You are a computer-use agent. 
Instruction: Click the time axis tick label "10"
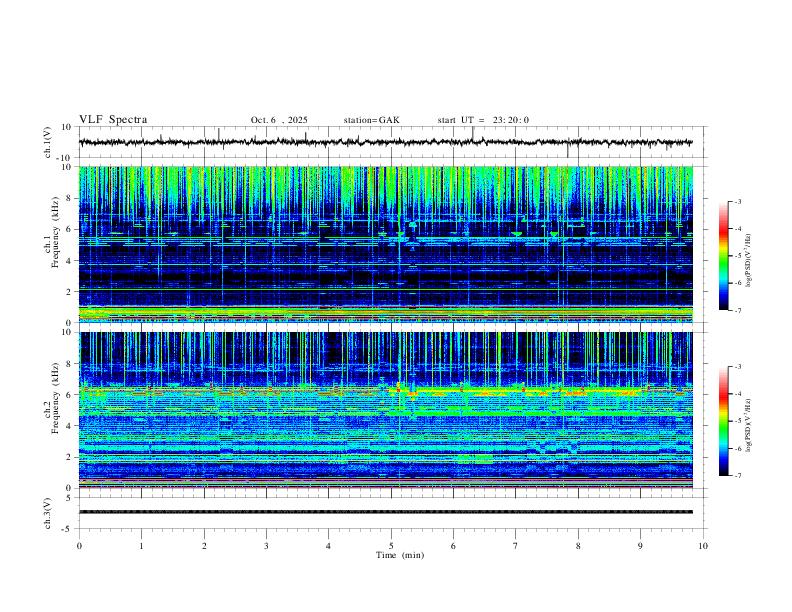703,546
